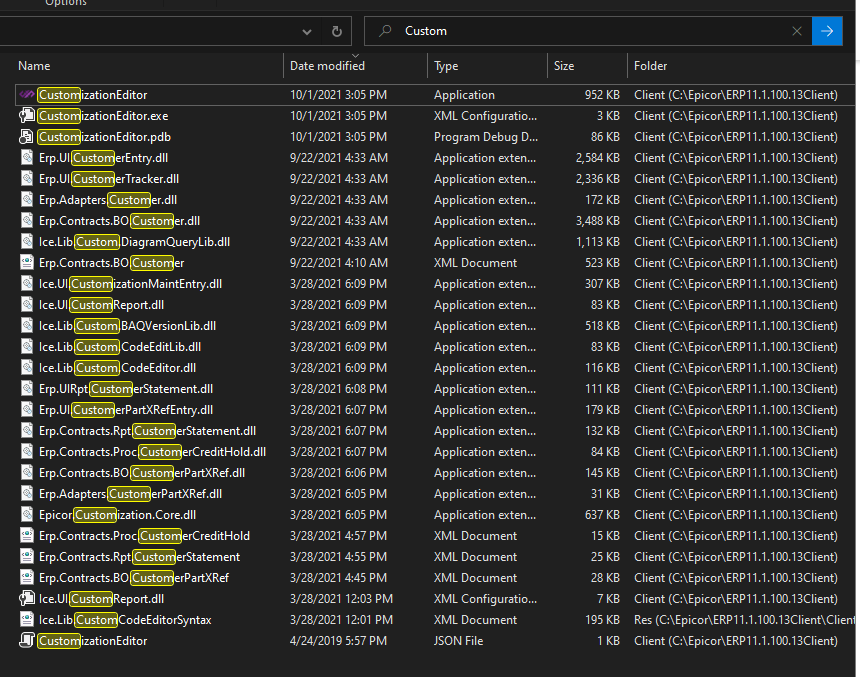The width and height of the screenshot is (860, 677).
Task: Select the Erp.Contracts.Rpt.CustomerStatement XML document name
Action: coord(139,557)
